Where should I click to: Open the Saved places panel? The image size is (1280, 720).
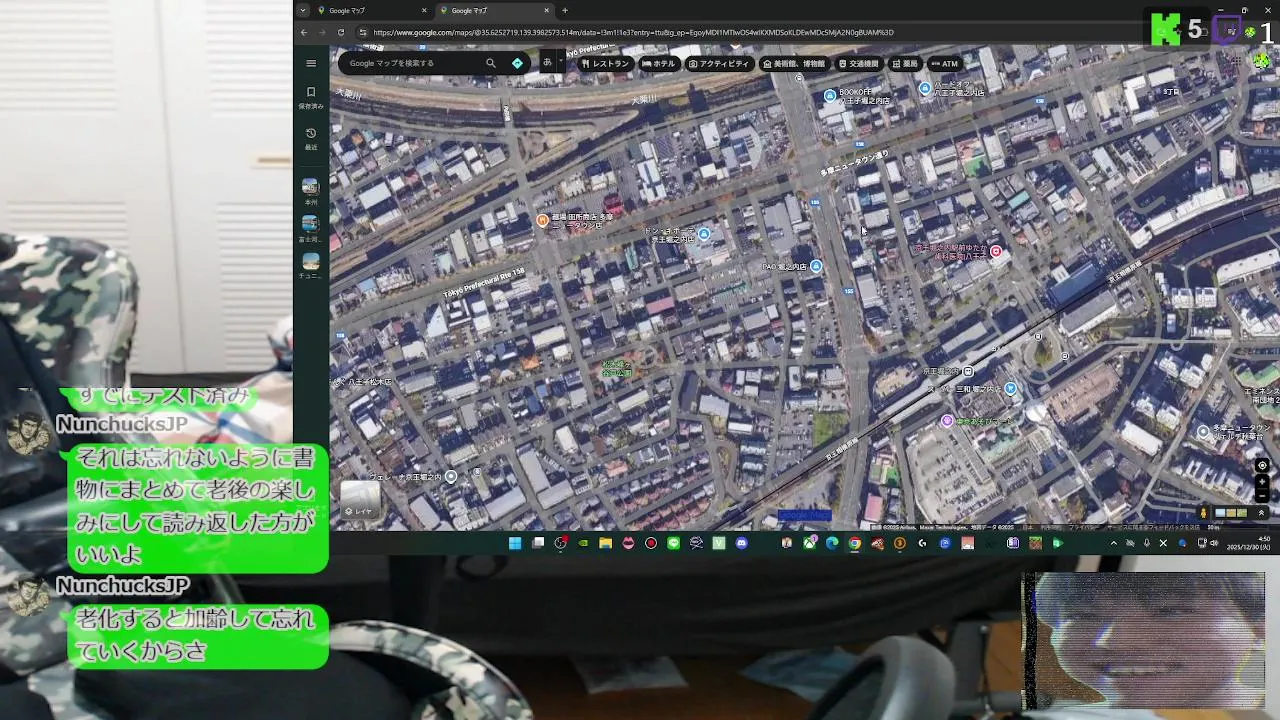tap(311, 96)
